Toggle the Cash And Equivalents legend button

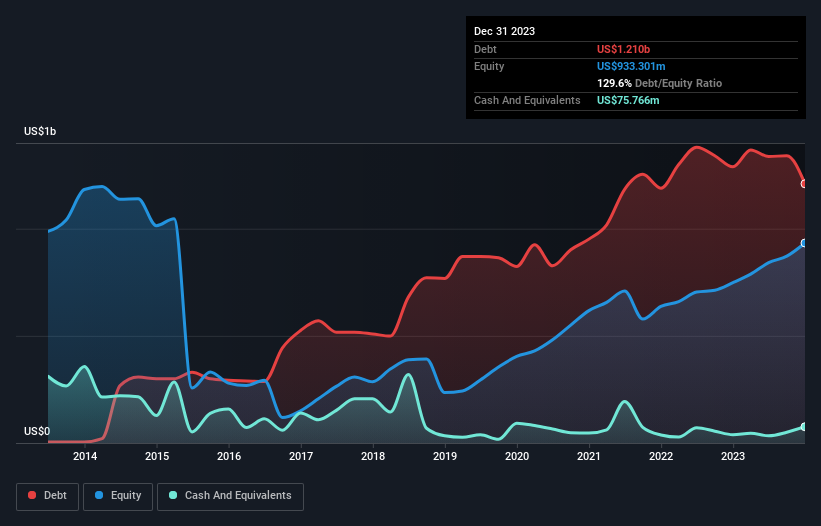(x=230, y=496)
